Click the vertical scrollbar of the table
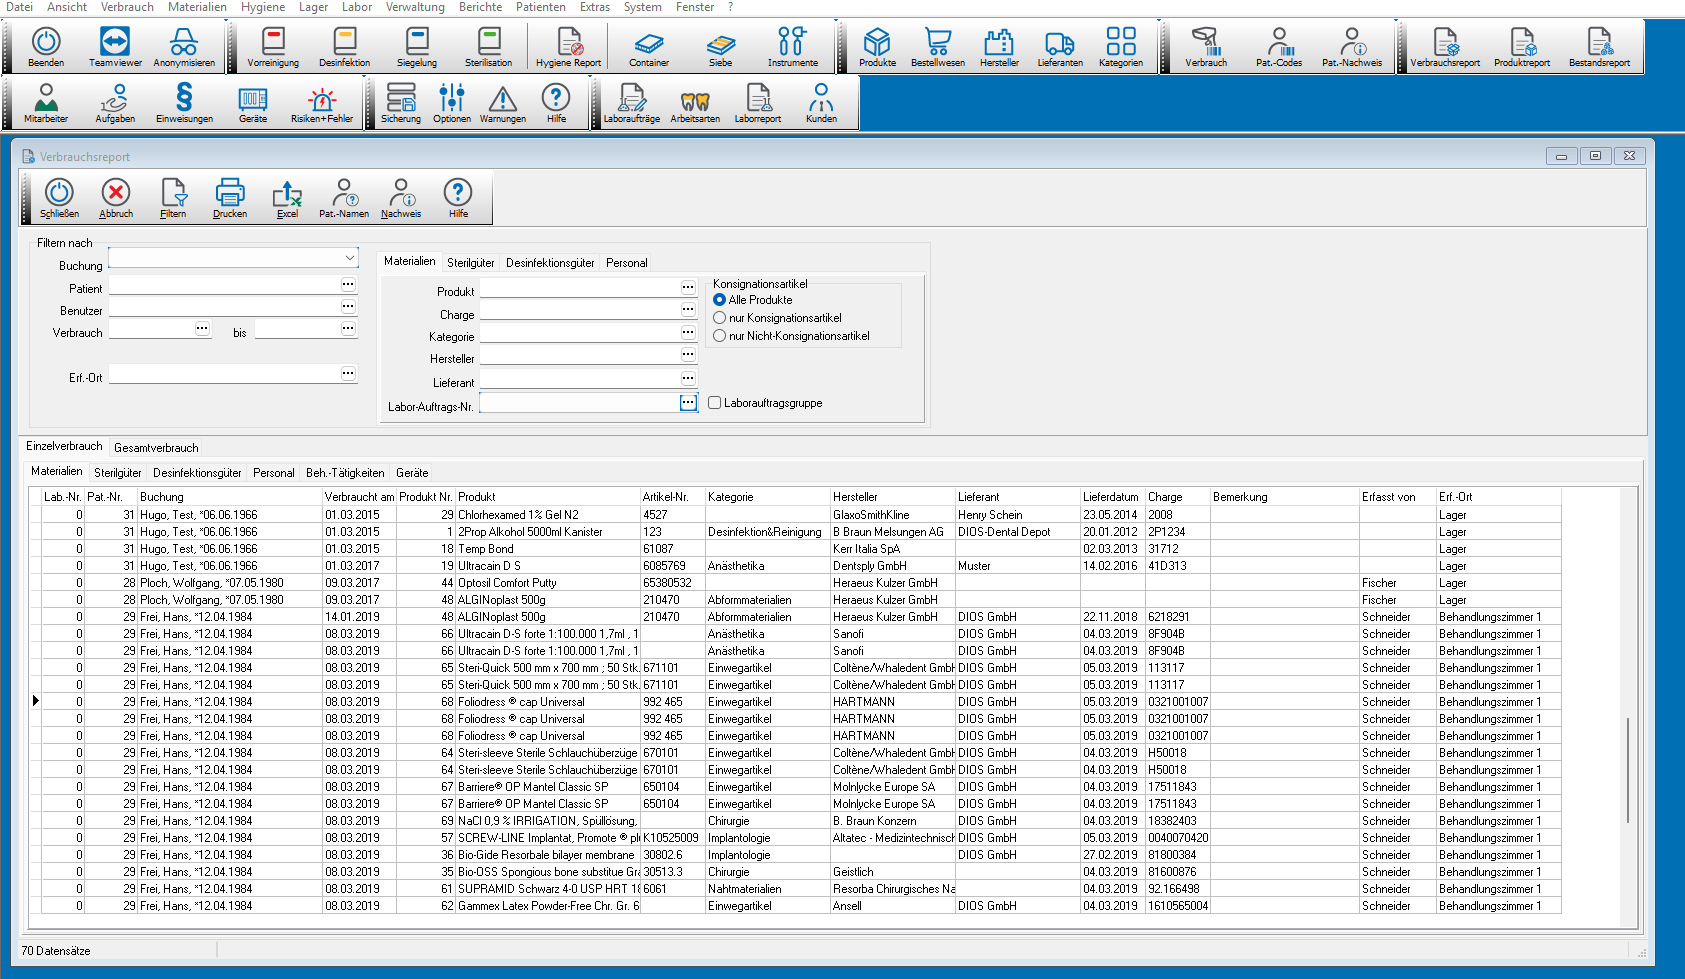This screenshot has height=979, width=1685. pyautogui.click(x=1628, y=770)
